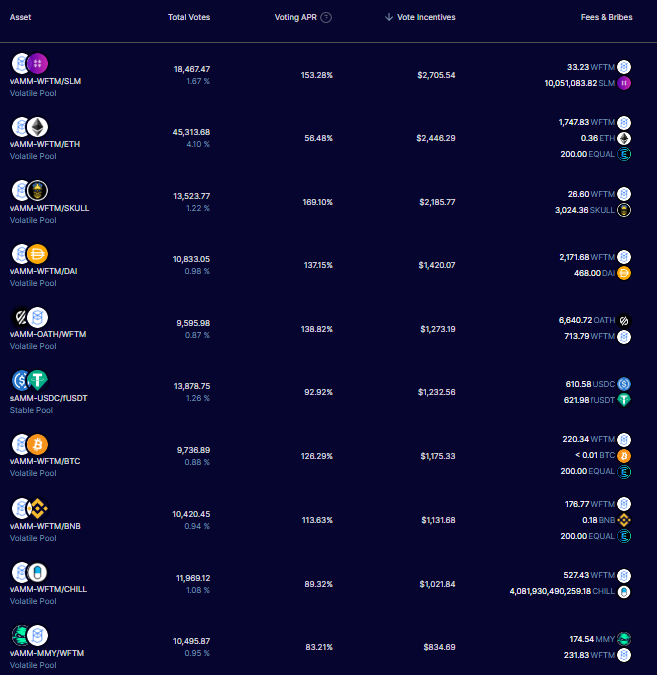
Task: Click the Asset column header
Action: [x=20, y=18]
